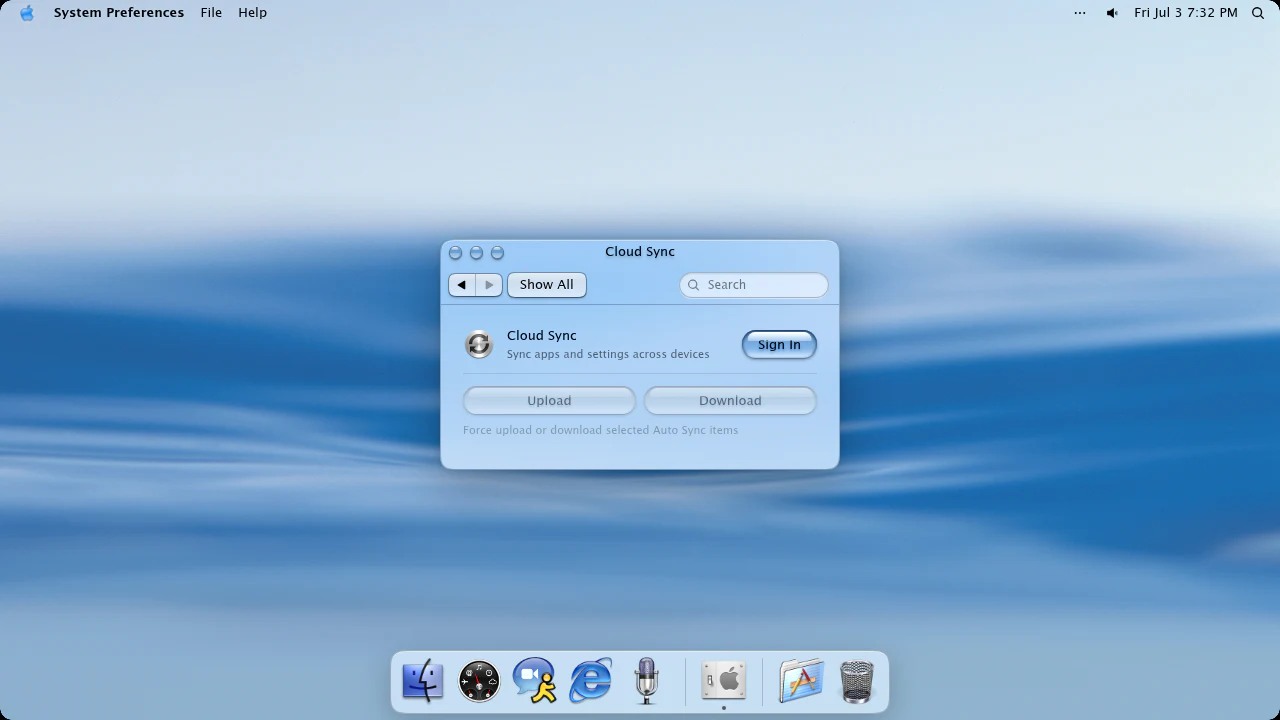Screen dimensions: 1280x720
Task: Go back with the left arrow button
Action: click(x=462, y=285)
